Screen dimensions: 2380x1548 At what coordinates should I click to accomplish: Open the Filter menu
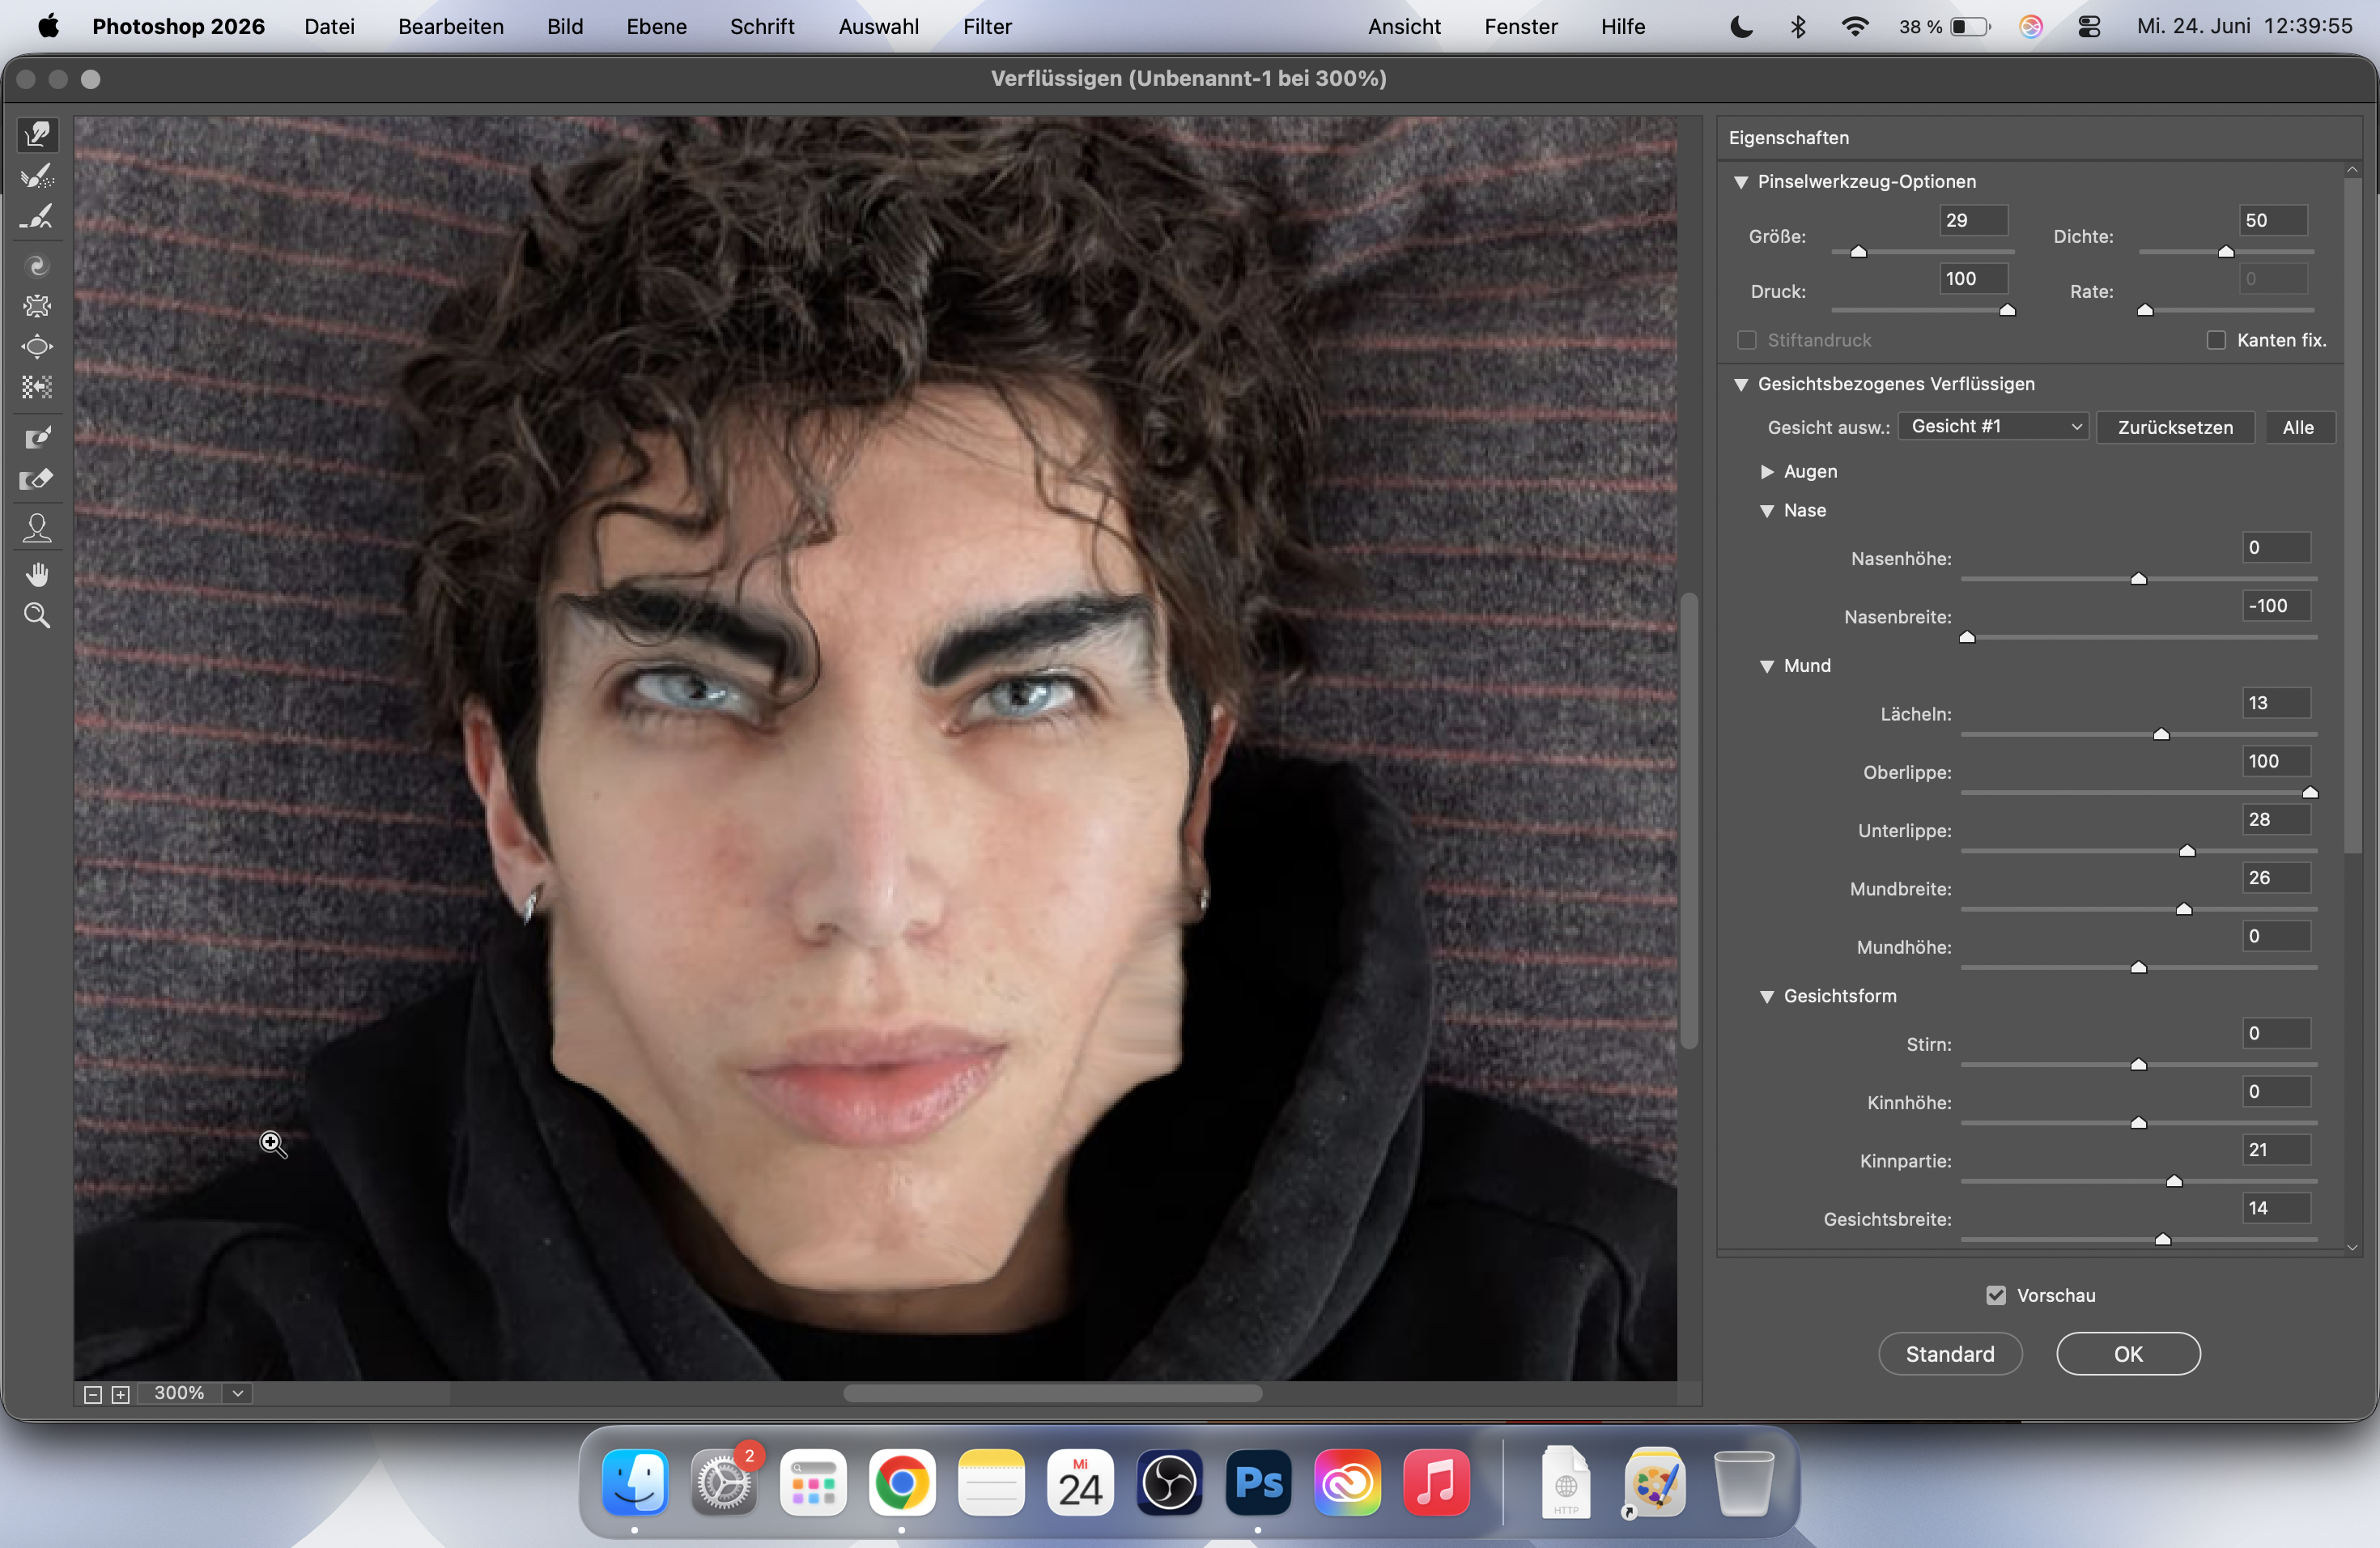coord(987,27)
